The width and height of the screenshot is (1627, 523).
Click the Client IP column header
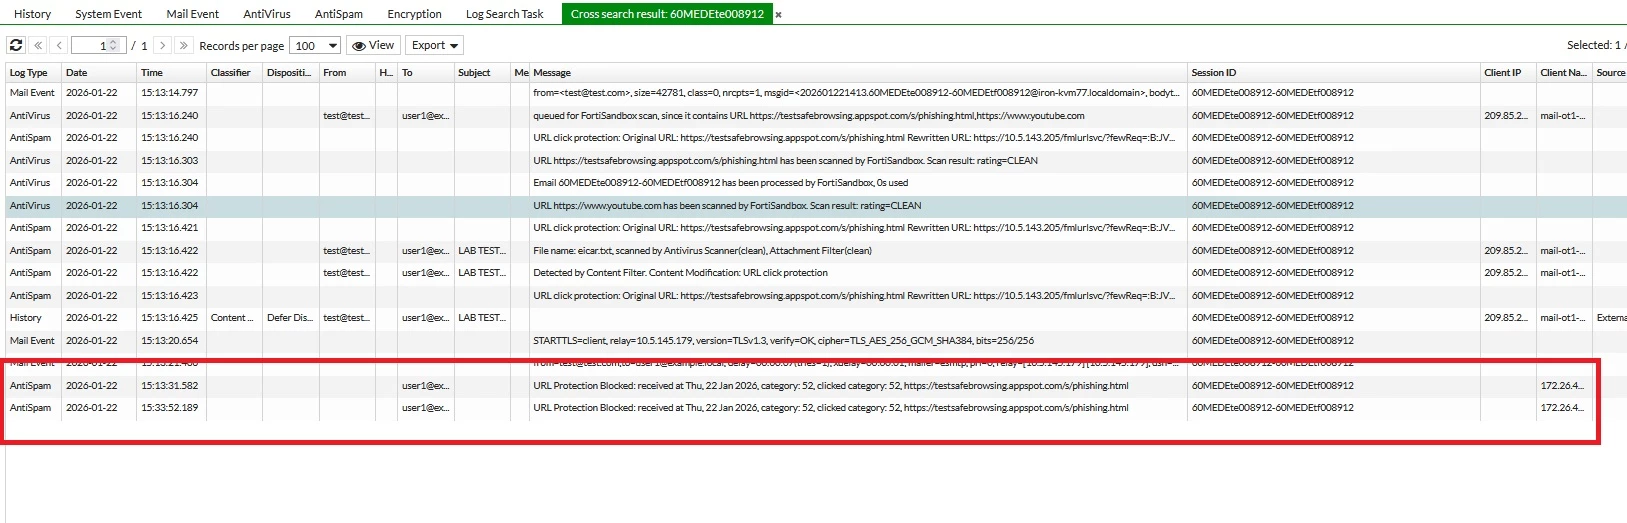tap(1507, 73)
